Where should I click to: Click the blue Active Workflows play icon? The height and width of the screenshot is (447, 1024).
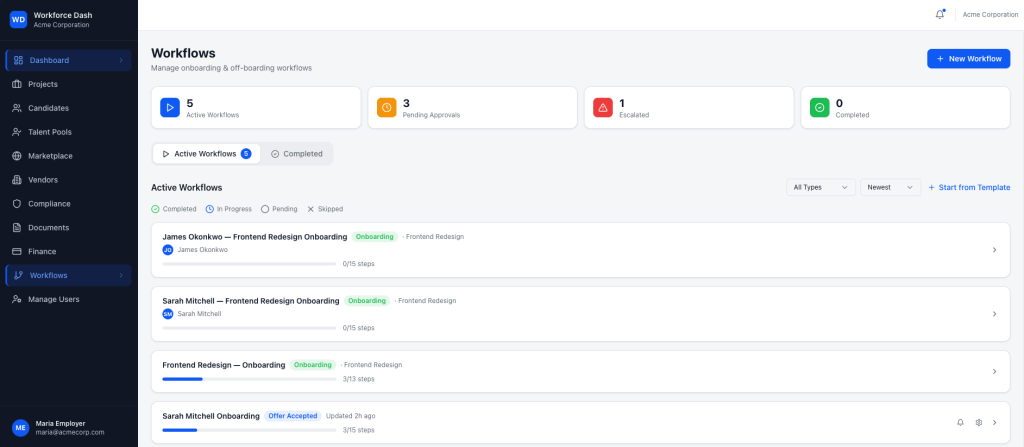click(x=170, y=107)
